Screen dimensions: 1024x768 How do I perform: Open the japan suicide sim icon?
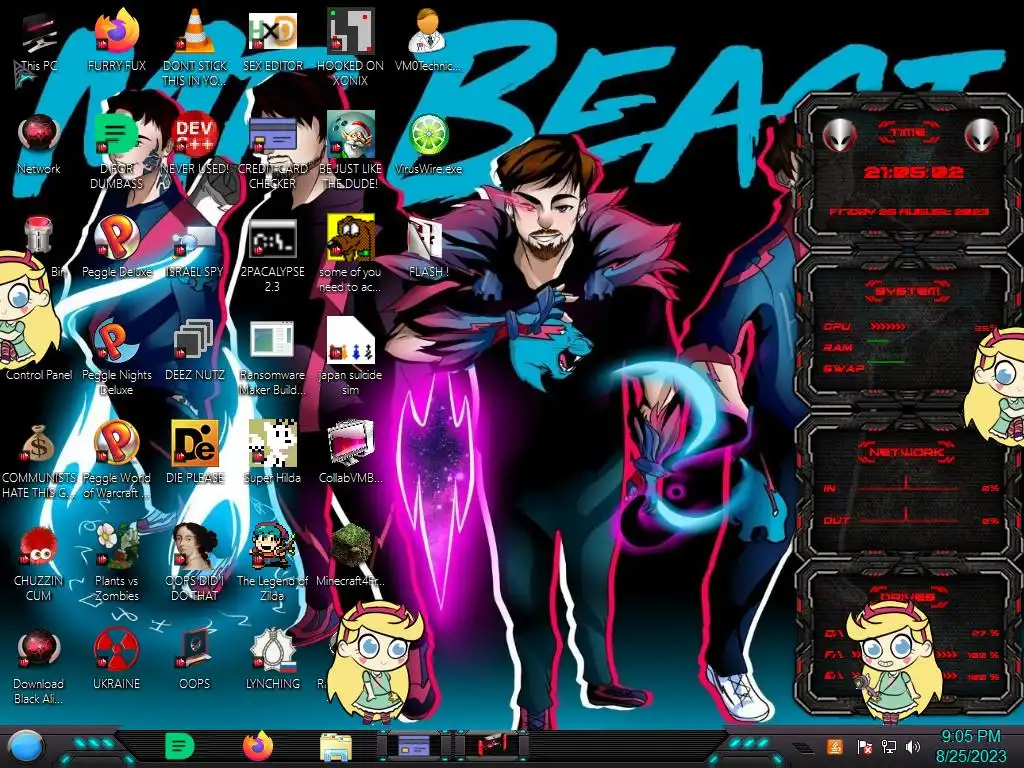click(350, 357)
